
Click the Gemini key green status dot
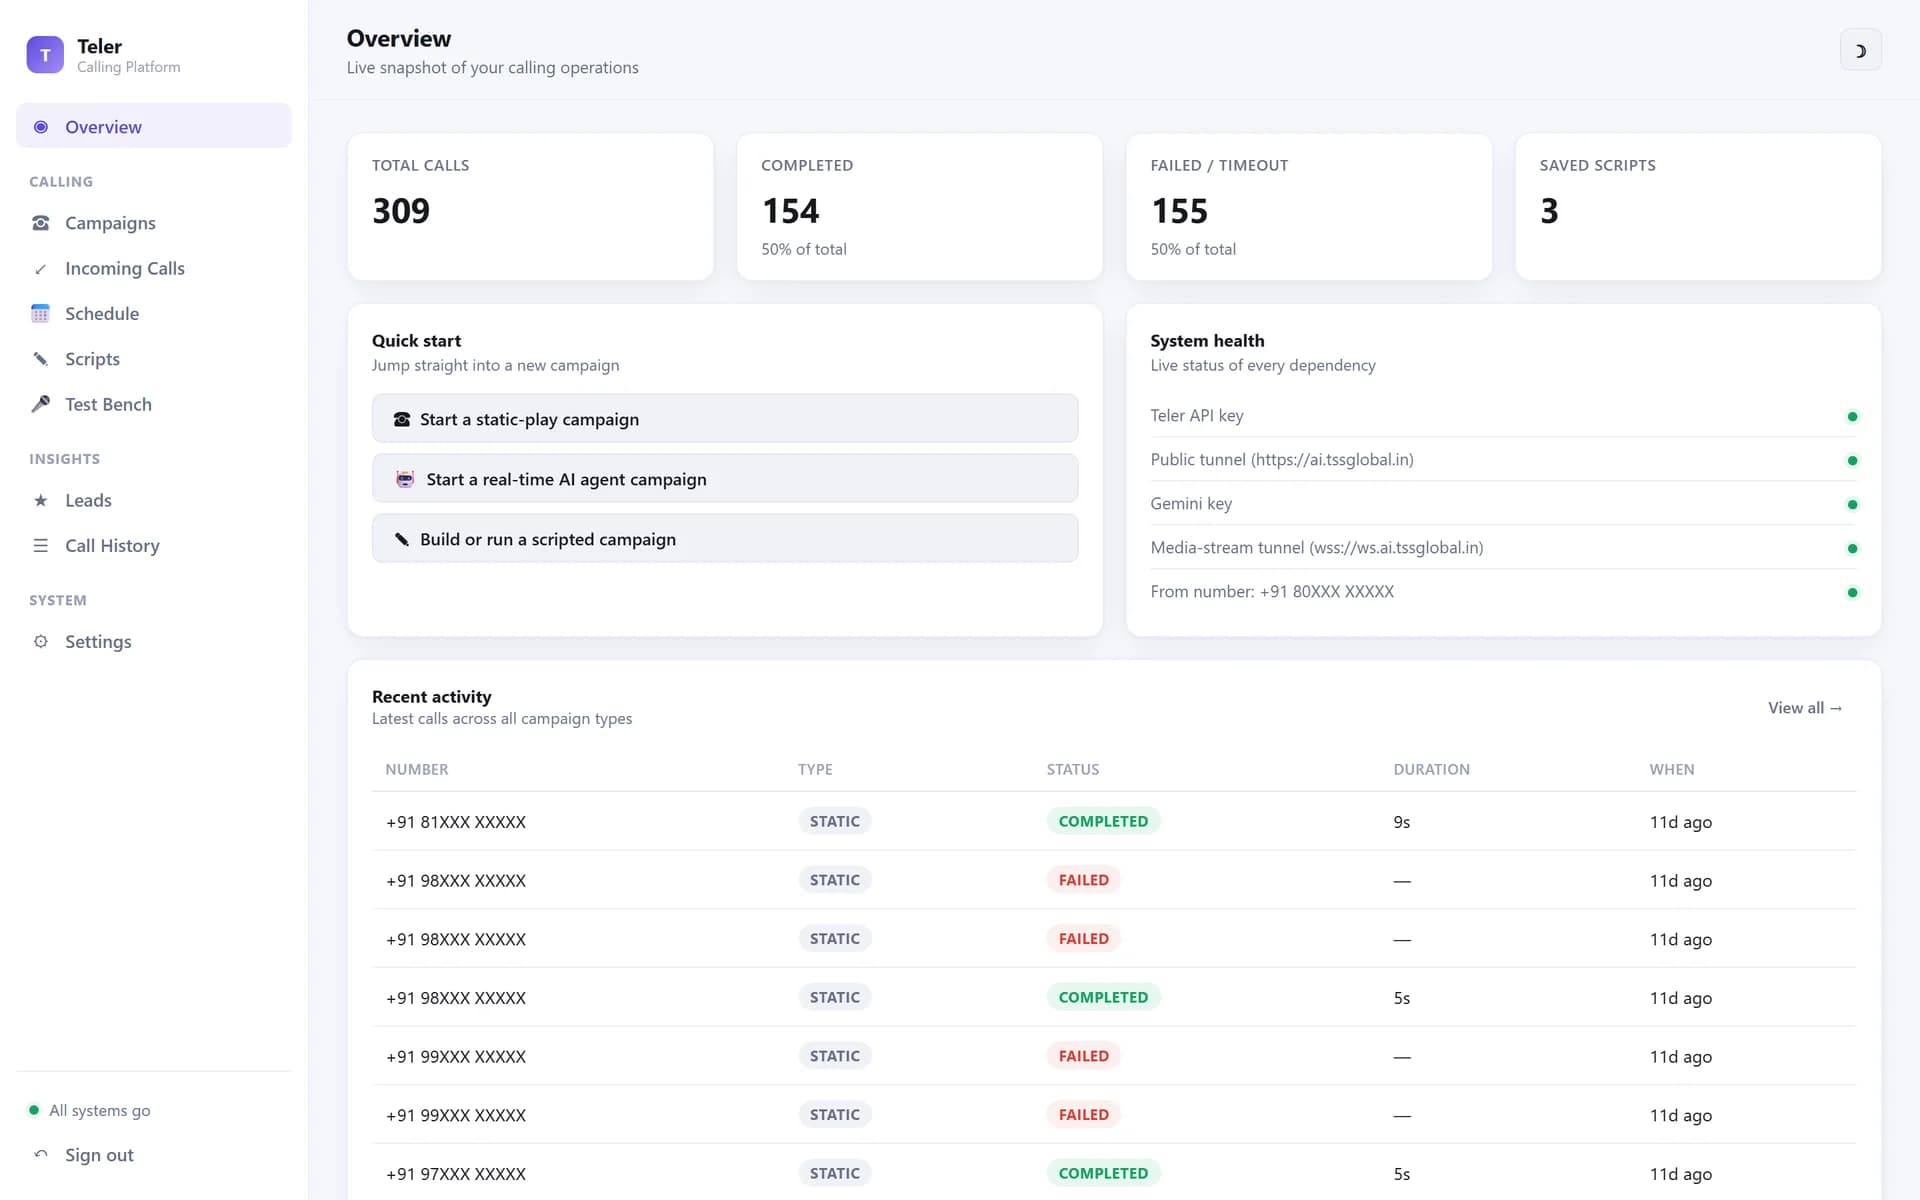click(1852, 504)
